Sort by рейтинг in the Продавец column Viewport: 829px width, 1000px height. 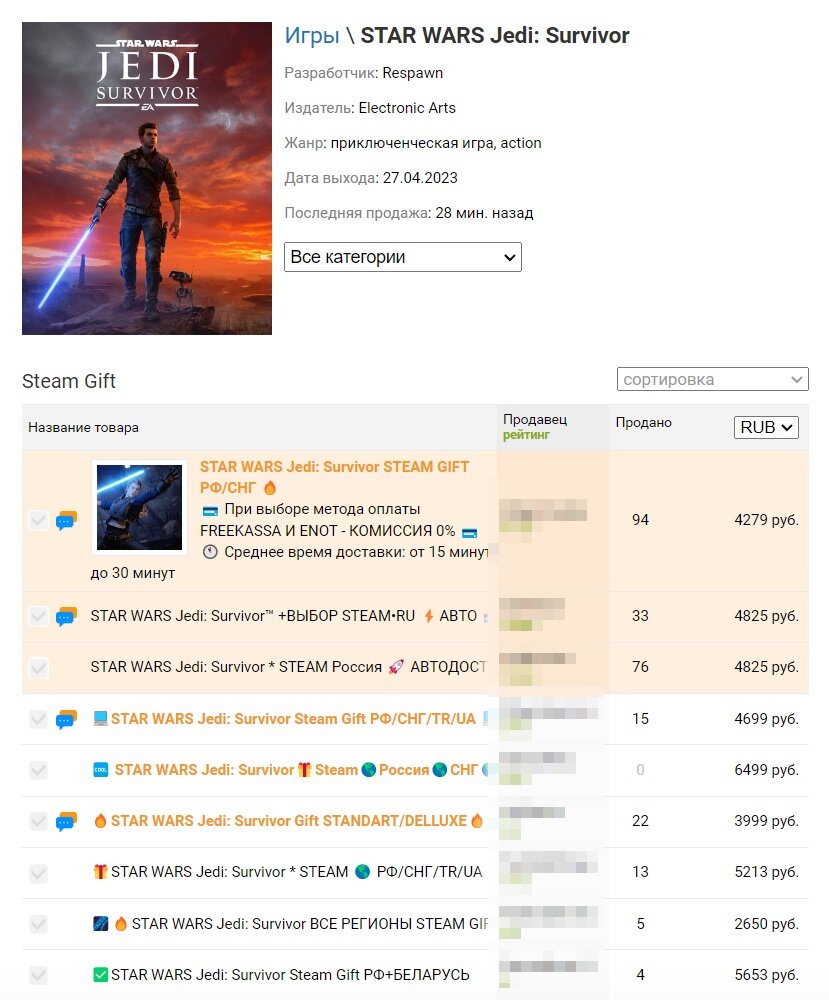526,435
